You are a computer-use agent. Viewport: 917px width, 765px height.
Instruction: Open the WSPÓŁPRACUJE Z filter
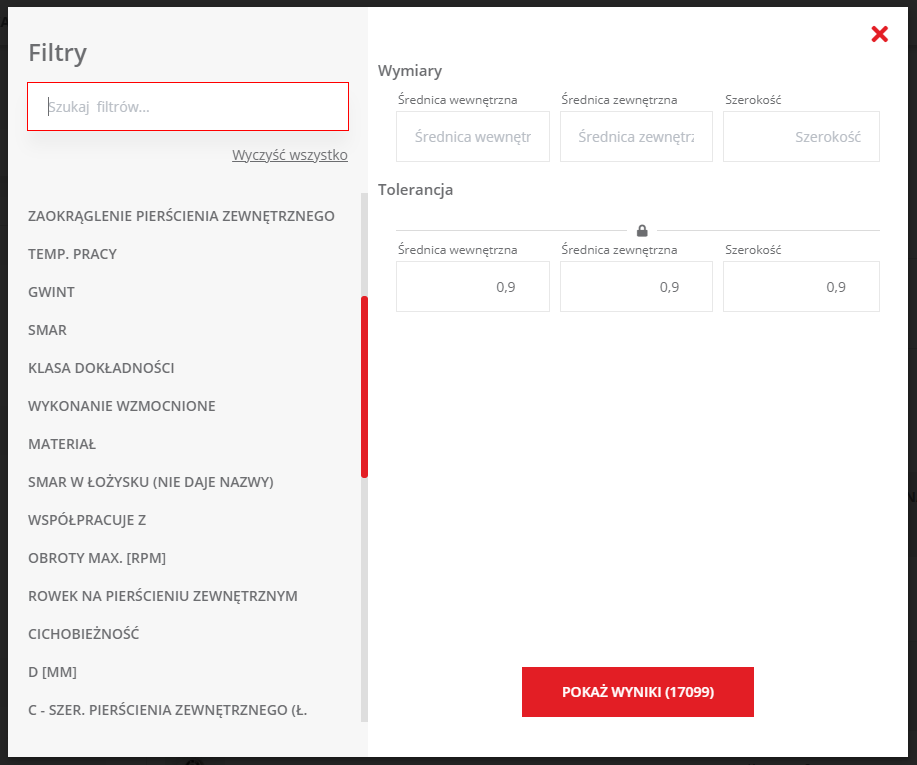[x=87, y=520]
